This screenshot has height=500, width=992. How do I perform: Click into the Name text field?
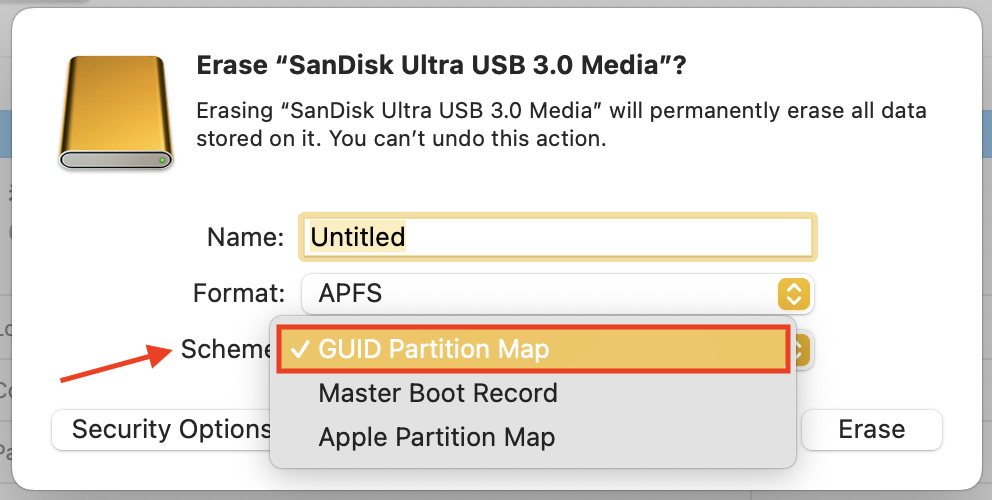(x=600, y=237)
